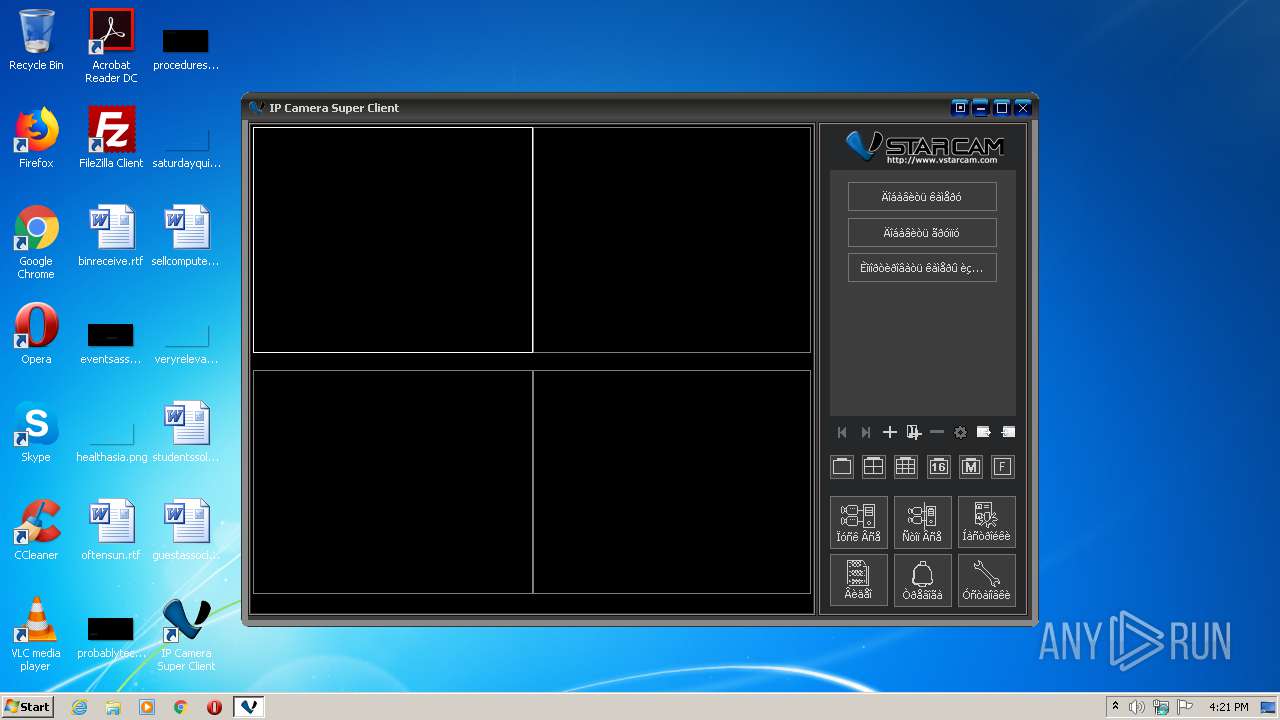Viewport: 1280px width, 720px height.
Task: Switch to four-pane grid layout
Action: point(874,466)
